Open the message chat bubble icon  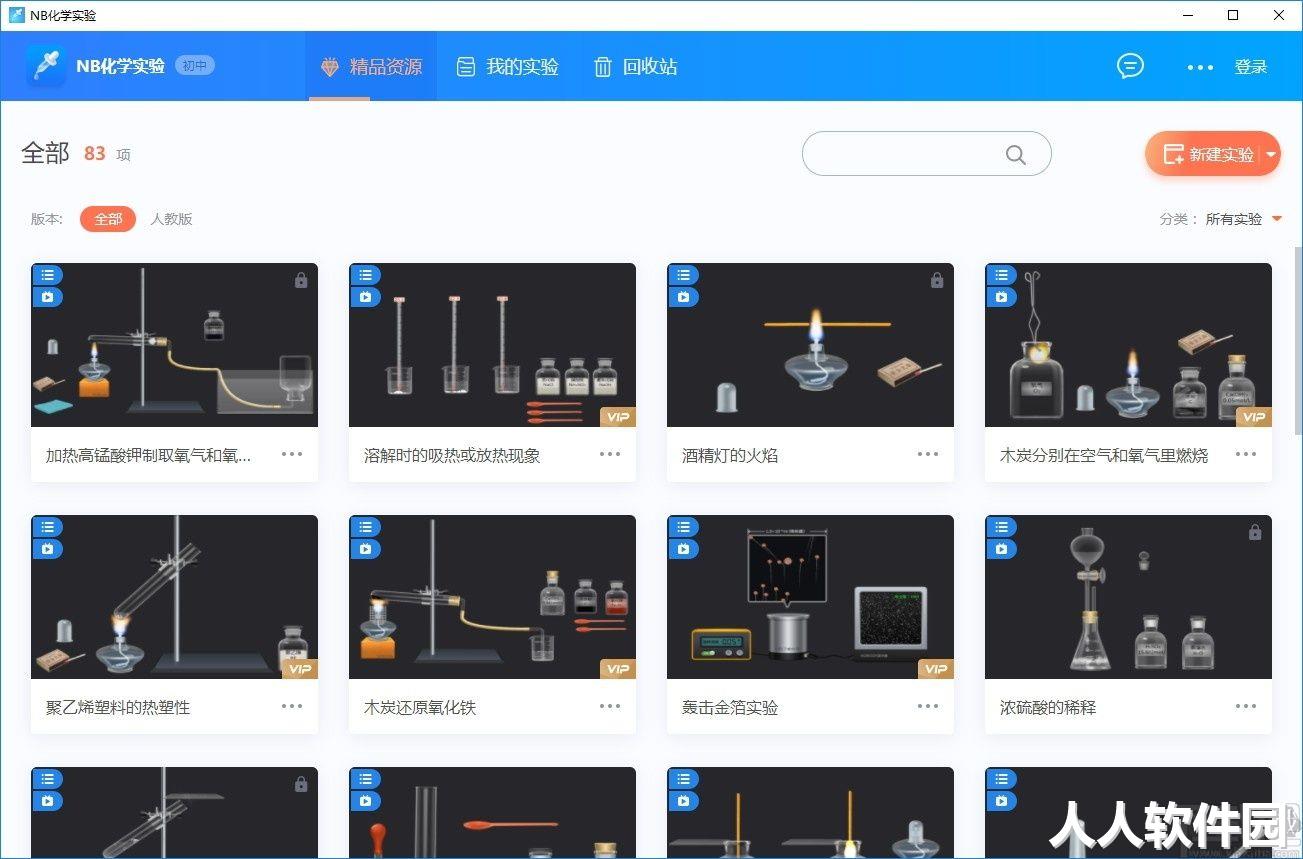pos(1130,66)
